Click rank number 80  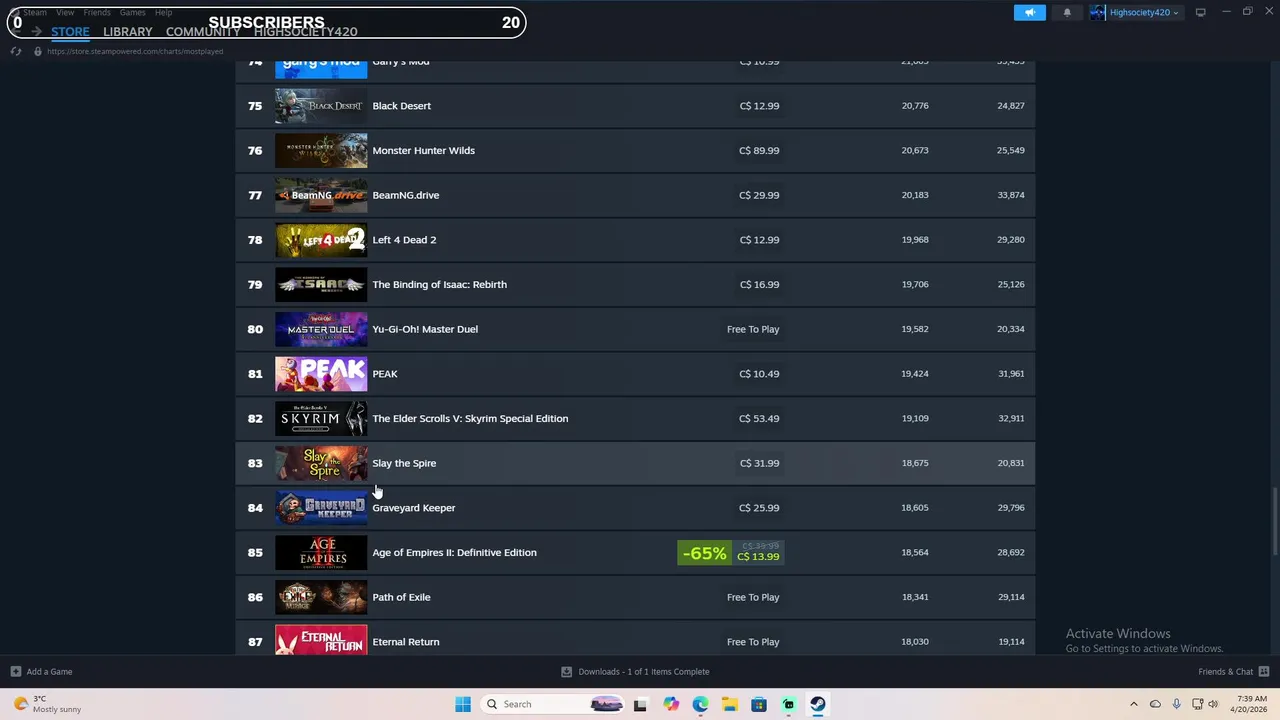tap(255, 329)
